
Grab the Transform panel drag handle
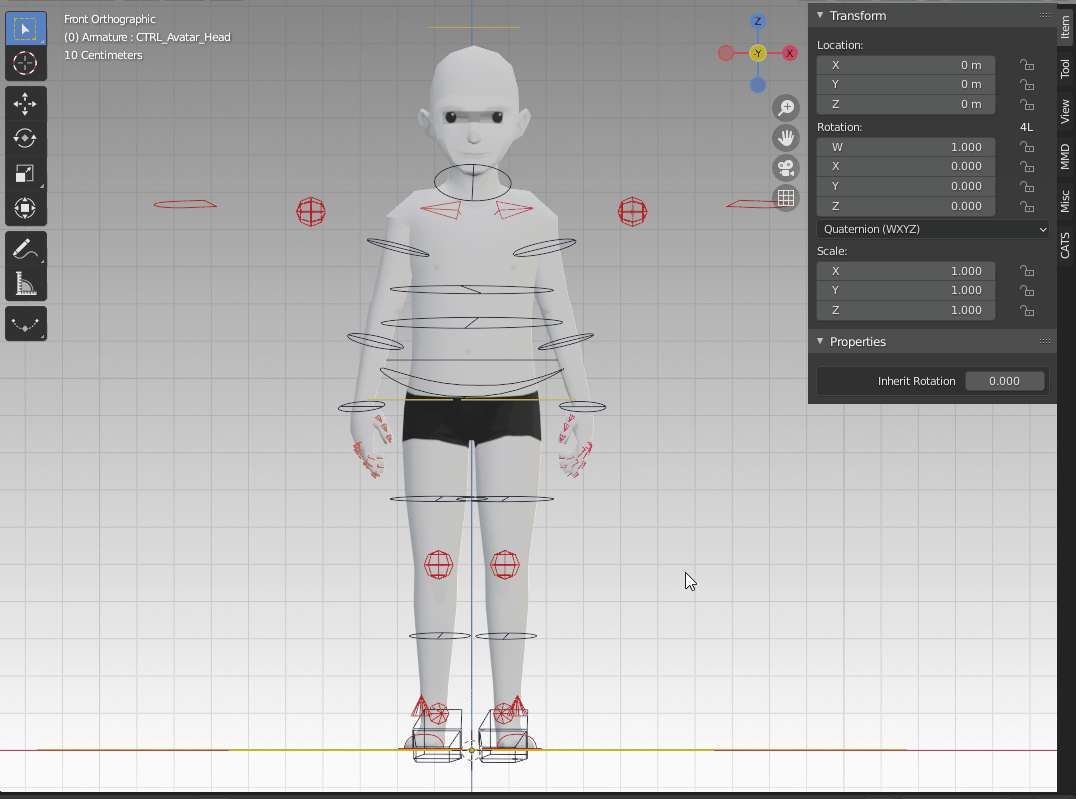(x=1044, y=15)
